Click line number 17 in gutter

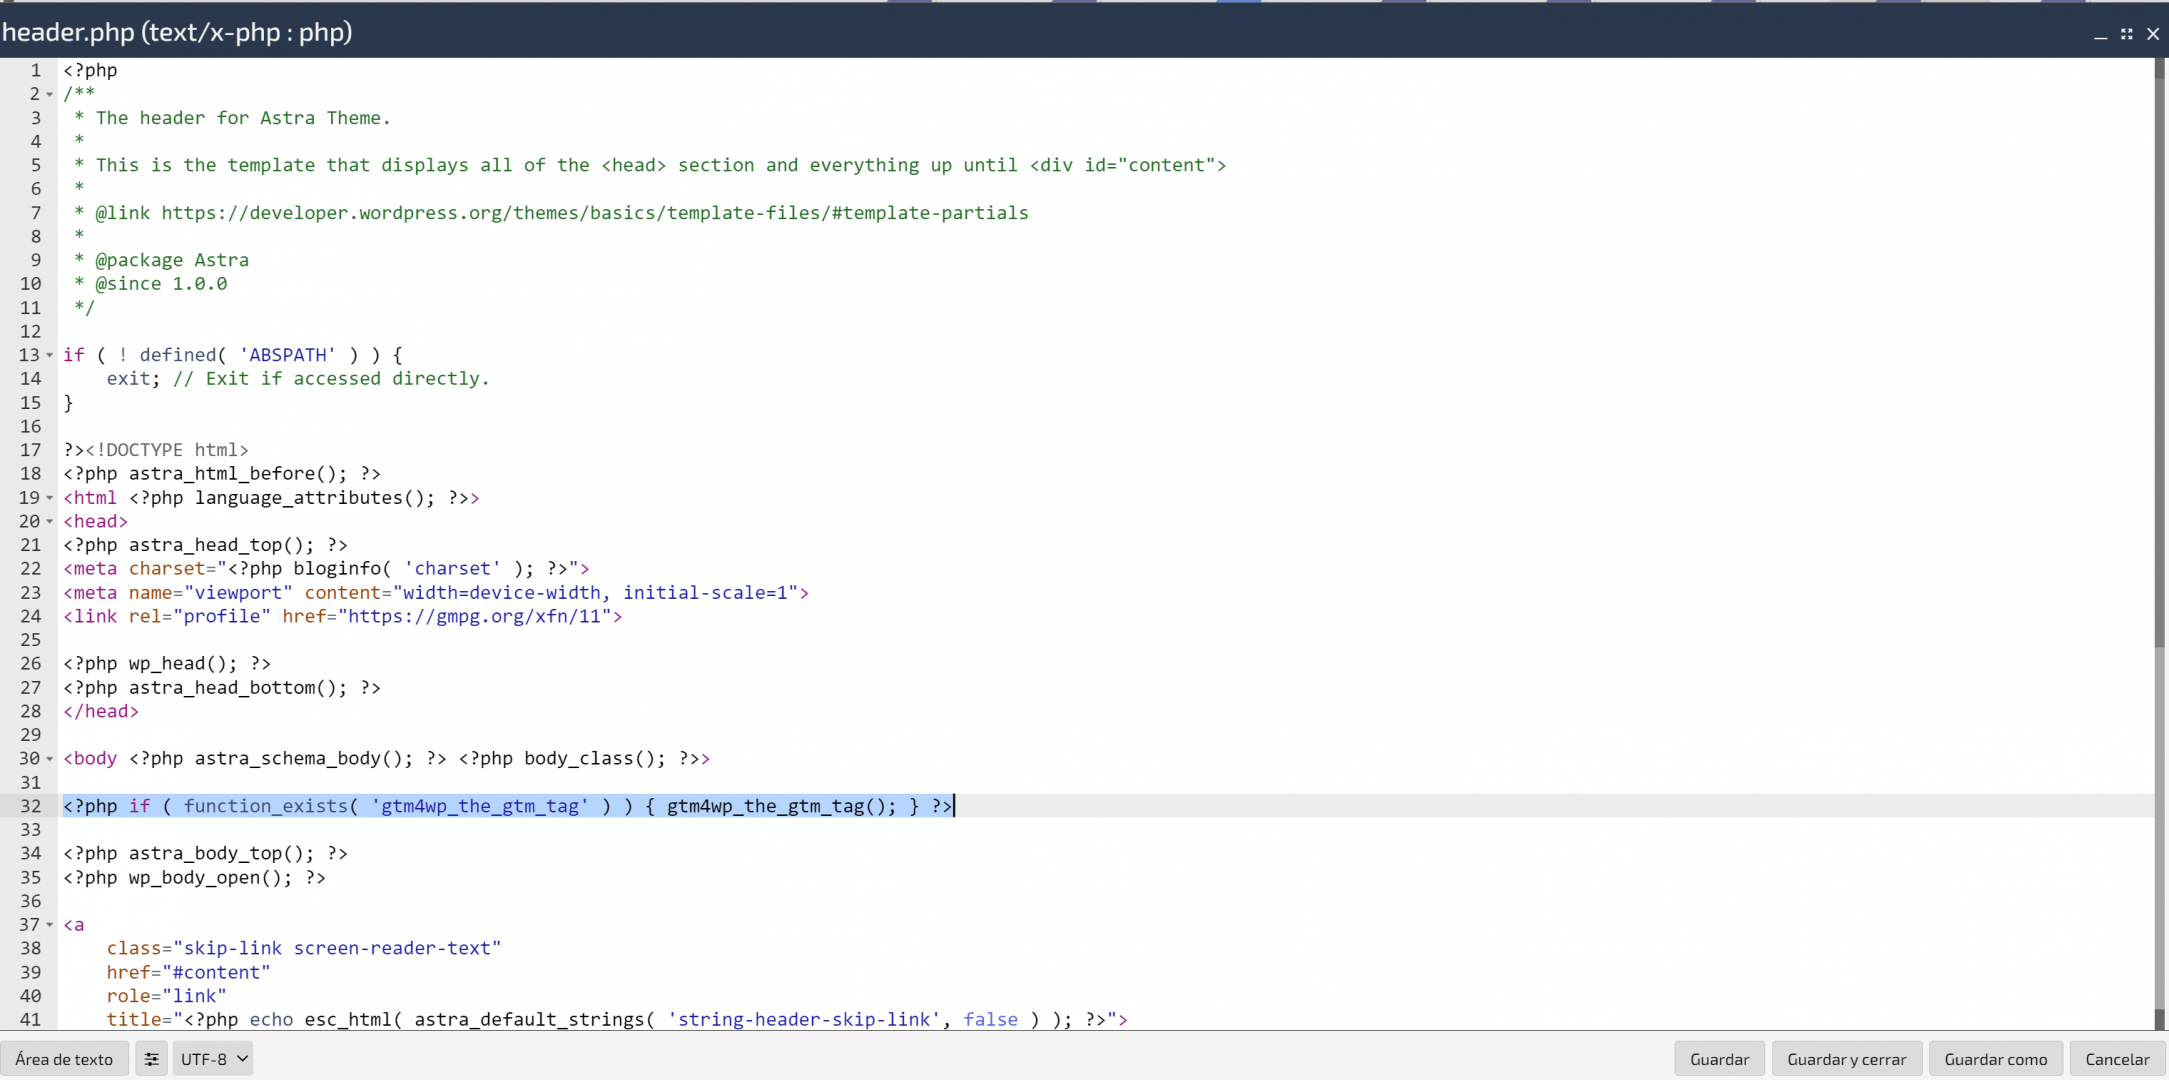click(31, 450)
